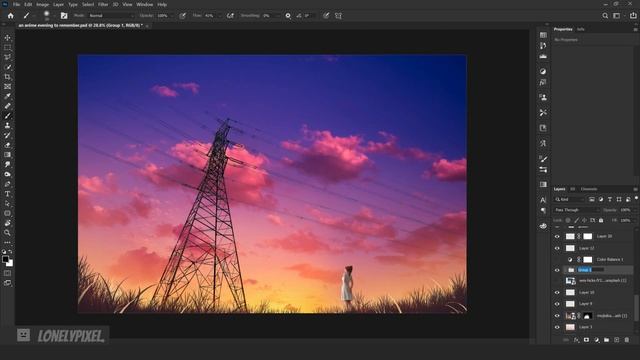This screenshot has width=640, height=360.
Task: Open the Filter menu
Action: (x=103, y=4)
